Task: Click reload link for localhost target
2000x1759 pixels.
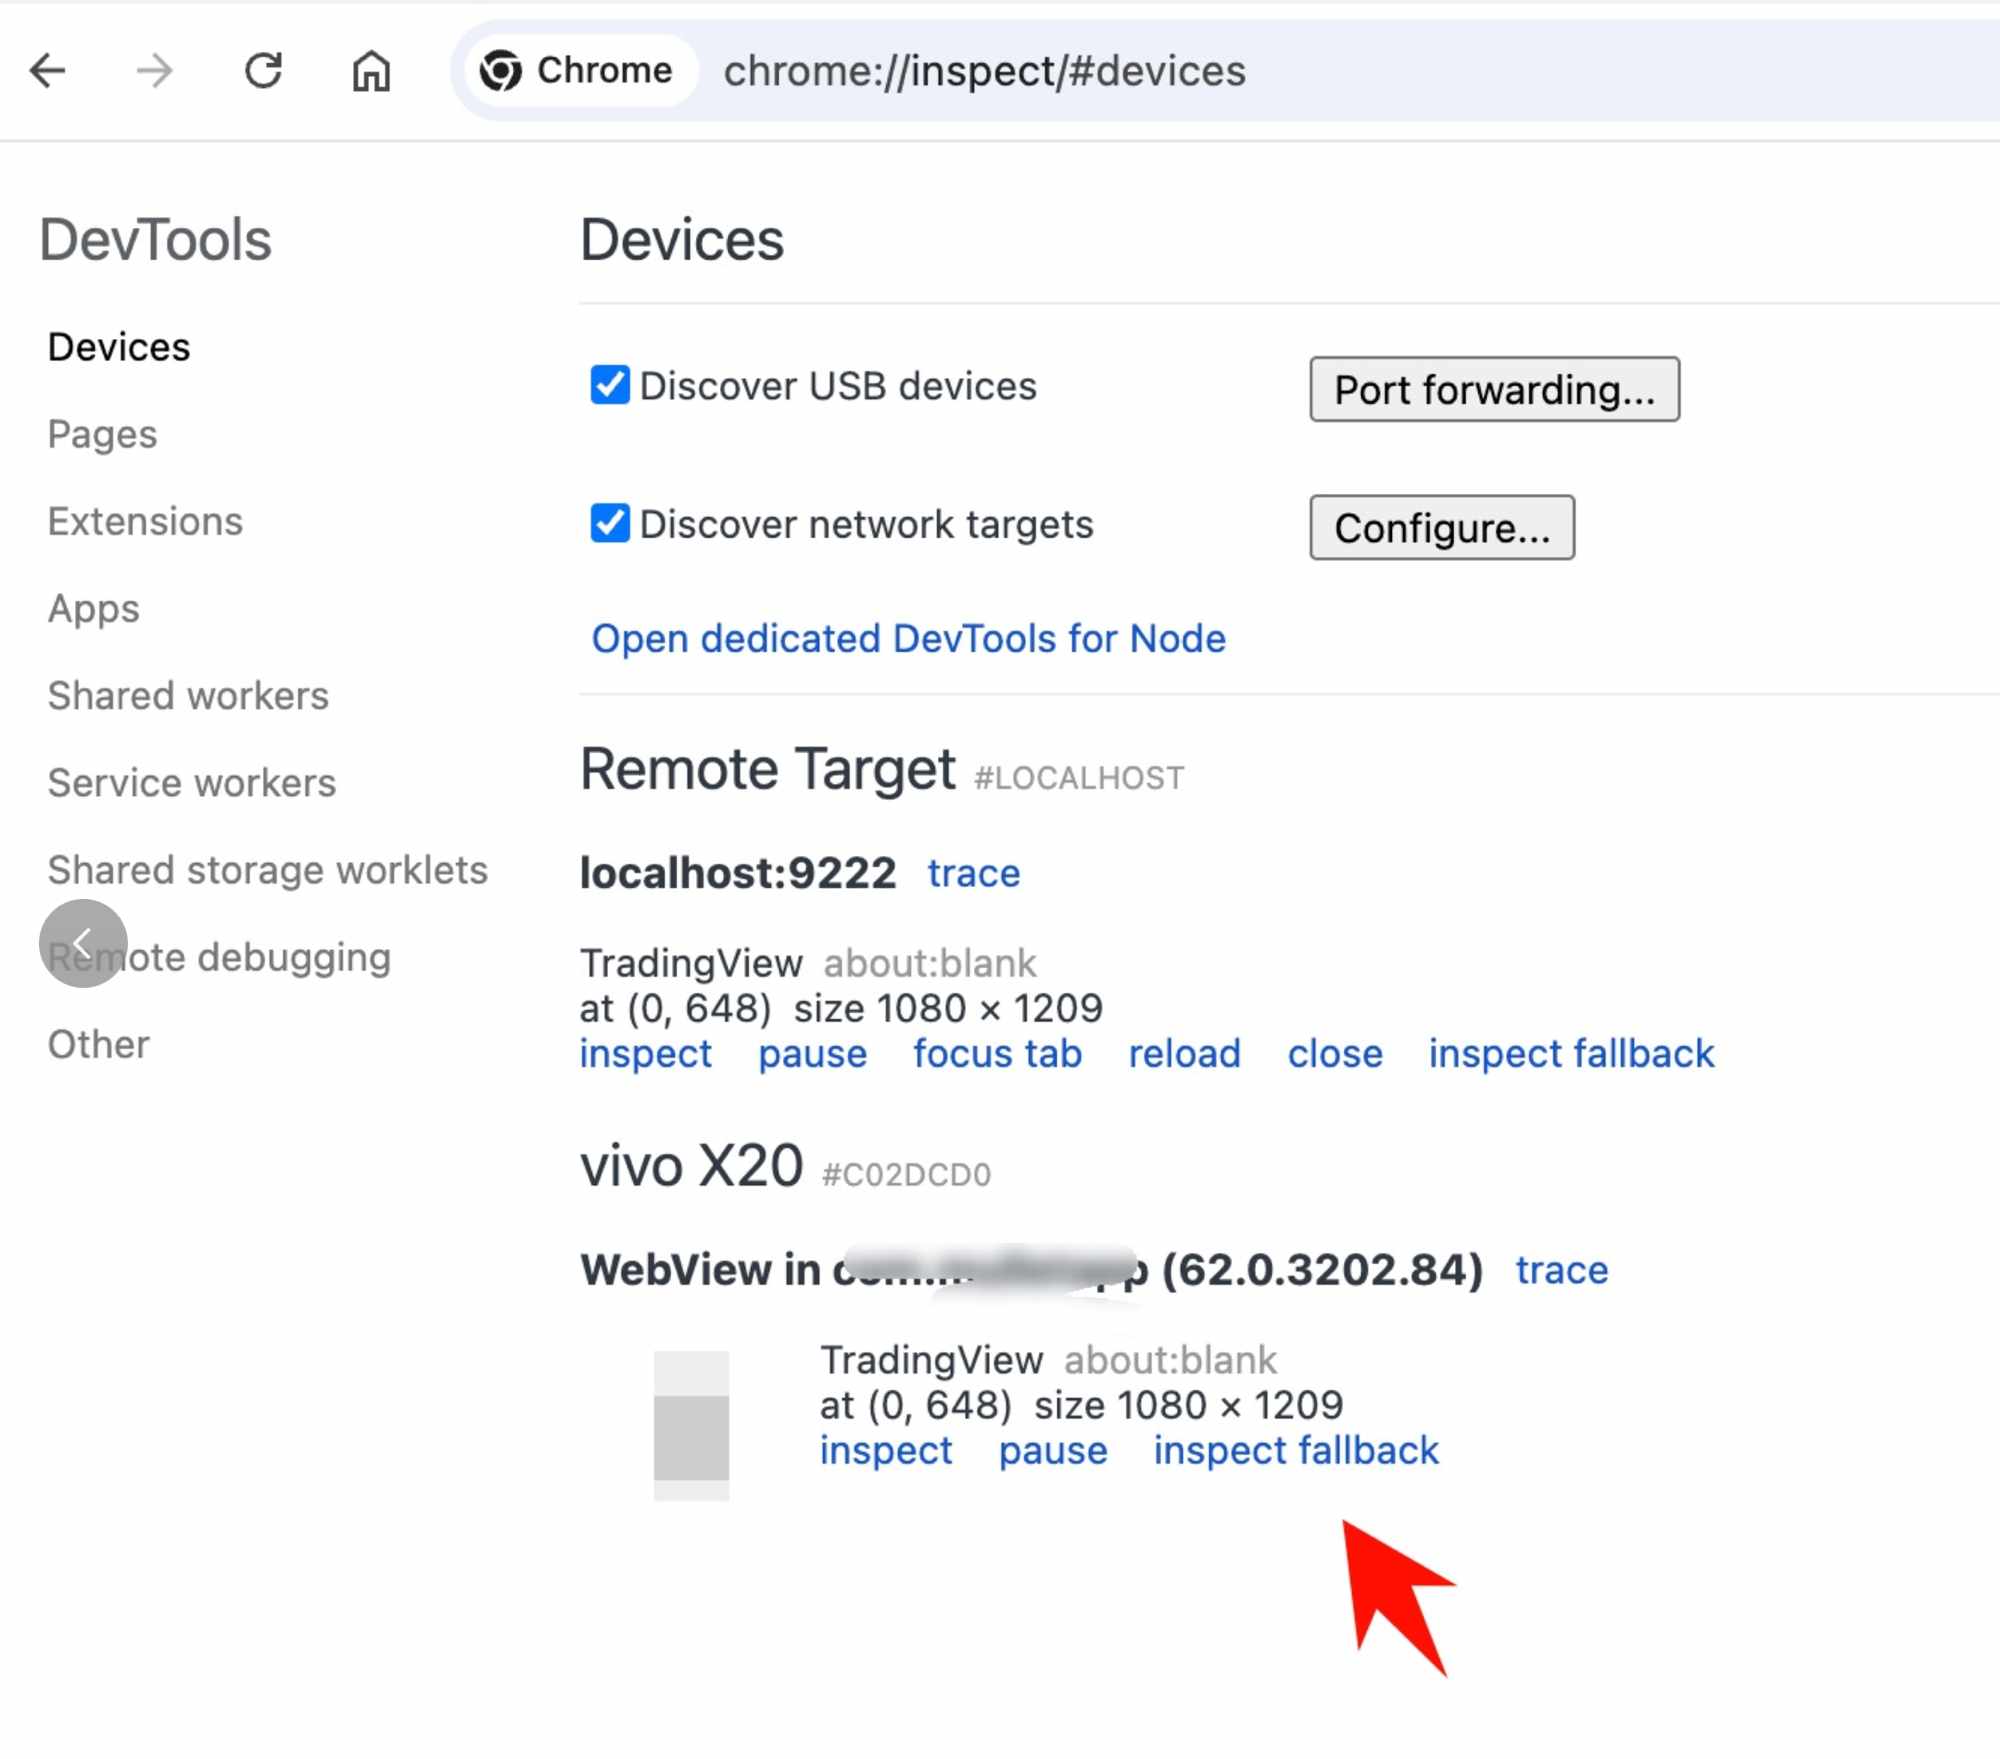Action: click(1184, 1053)
